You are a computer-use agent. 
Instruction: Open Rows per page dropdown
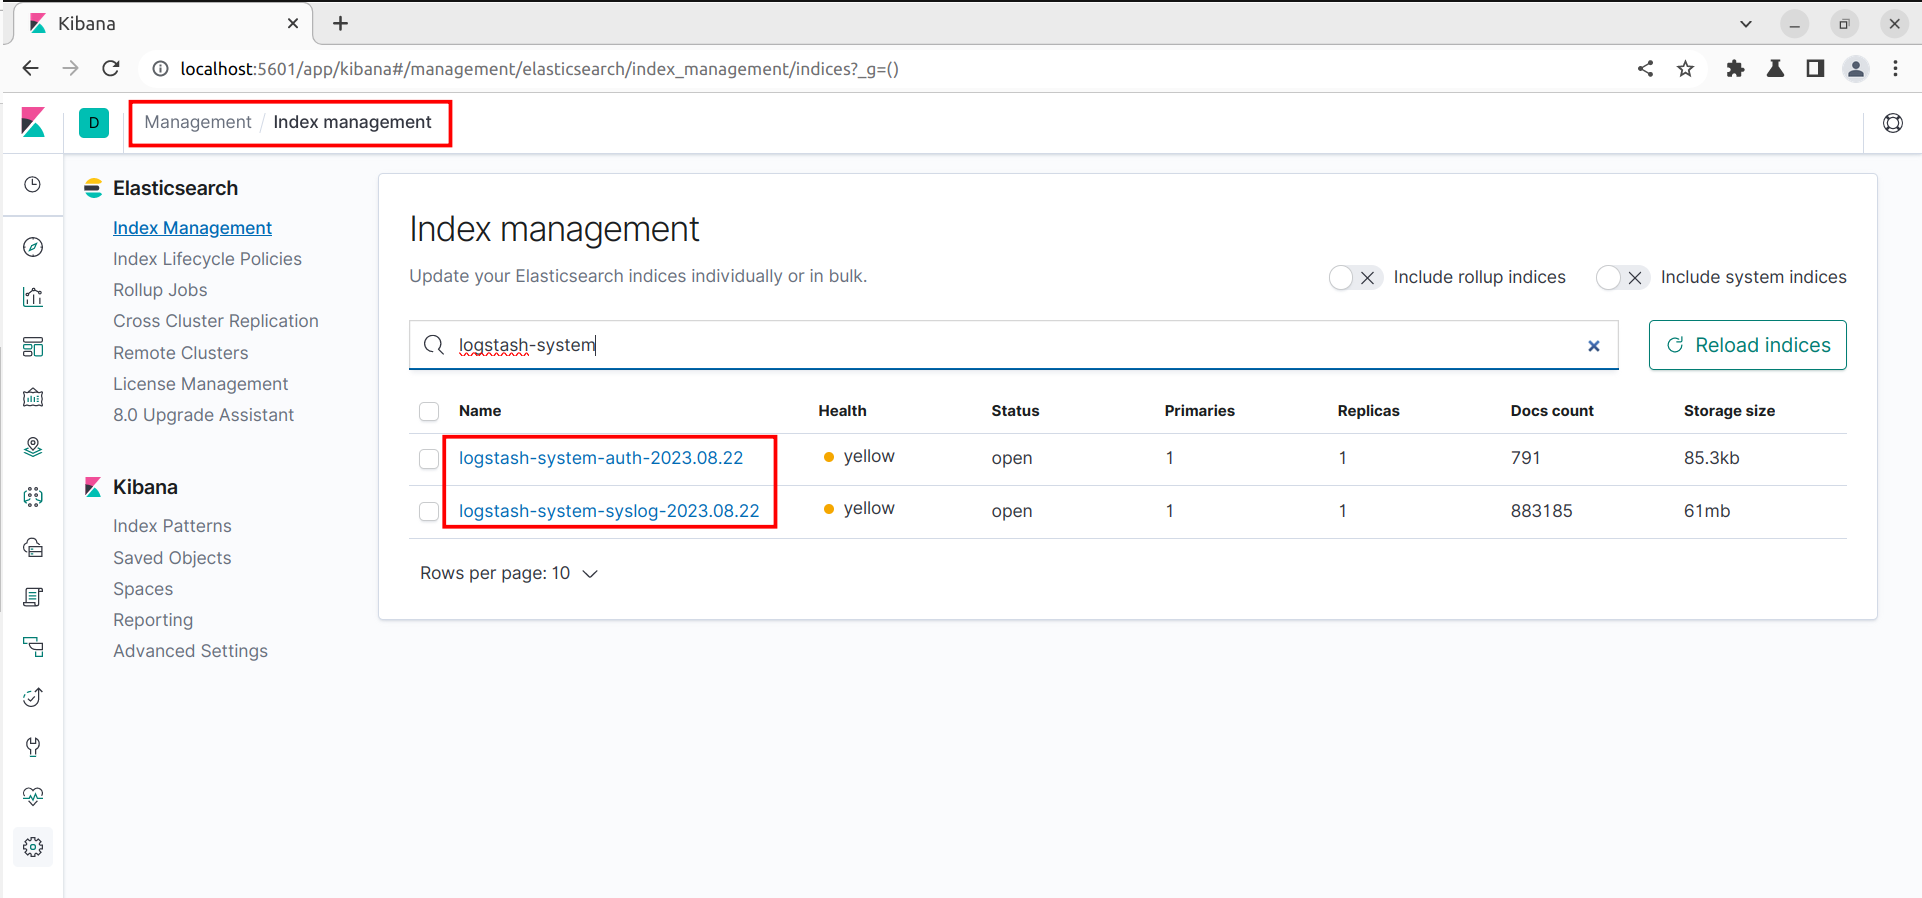tap(509, 574)
